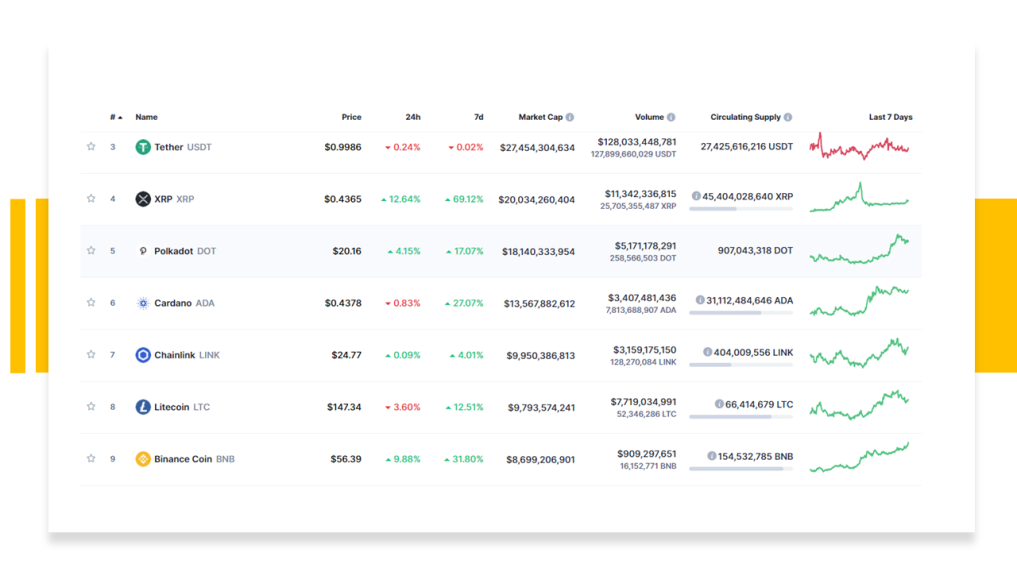Click XRP circulating supply progress bar

click(741, 209)
